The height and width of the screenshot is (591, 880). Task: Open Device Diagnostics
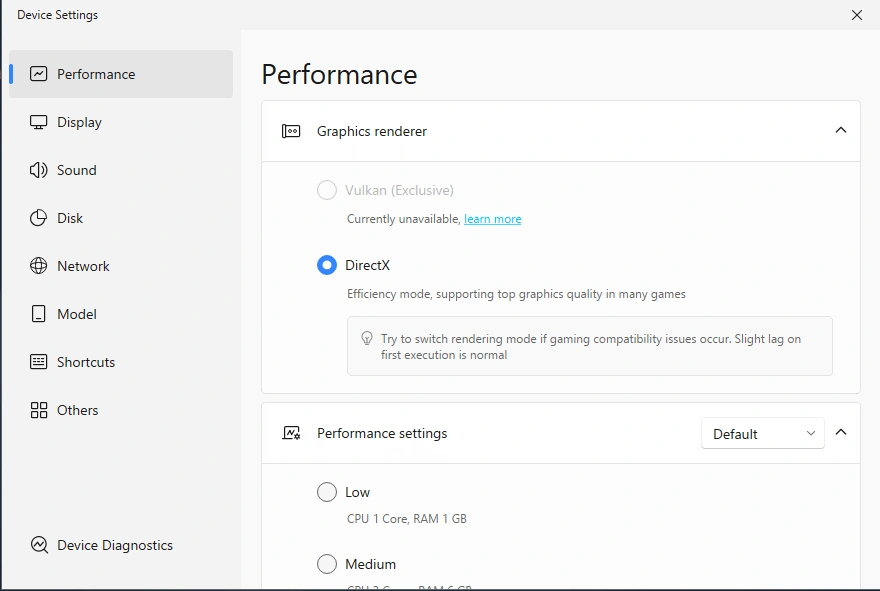point(114,545)
